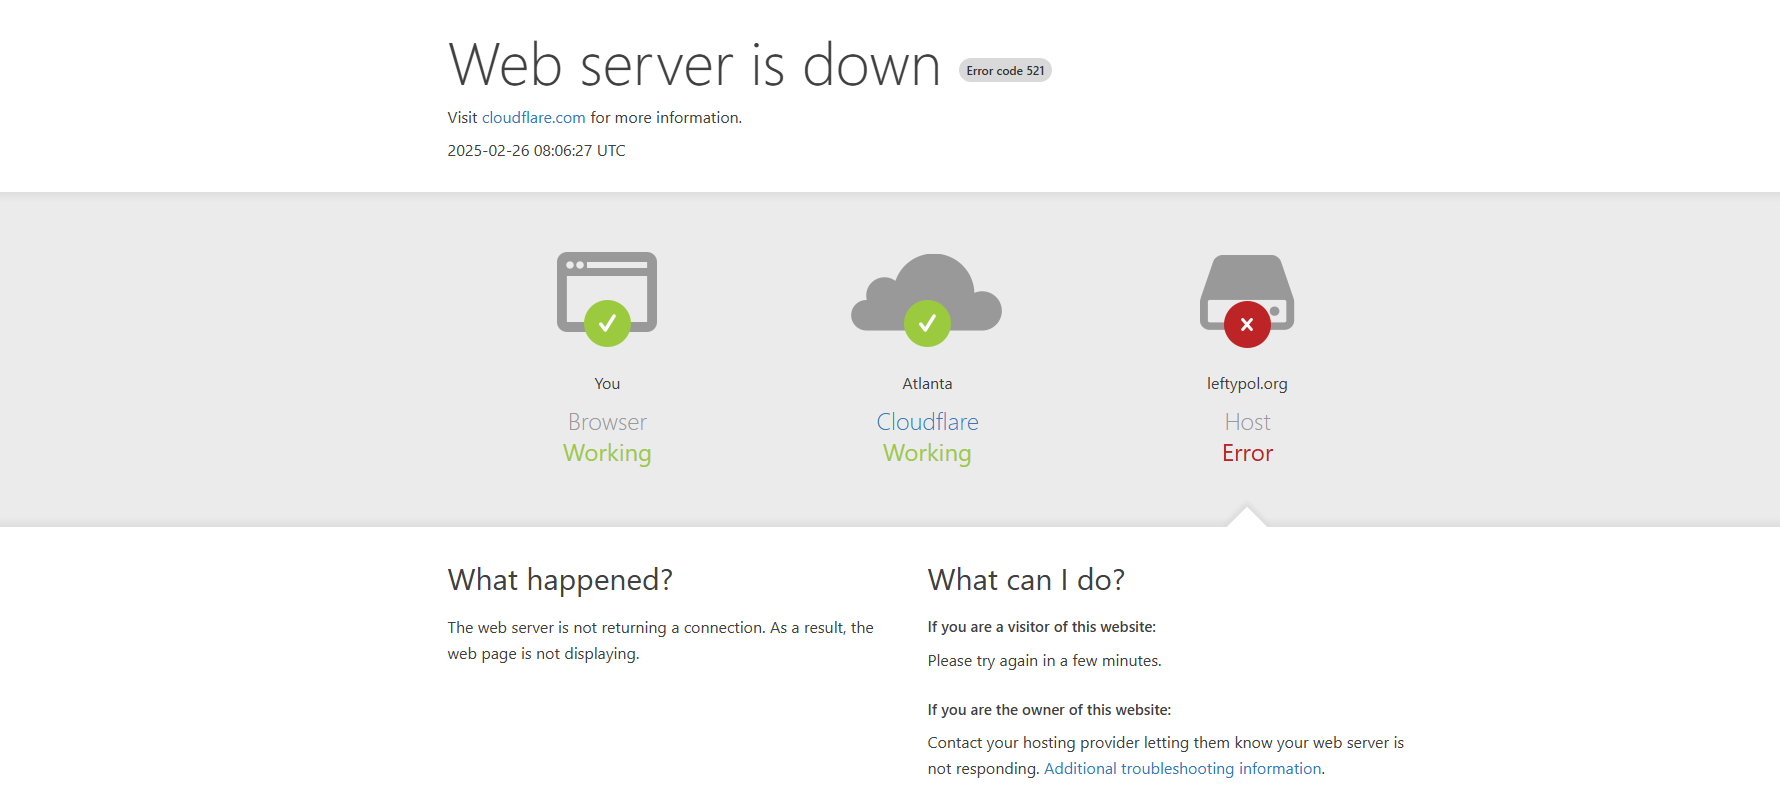Click "Working" status under Browser
Screen dimensions: 1780x800
pos(607,454)
